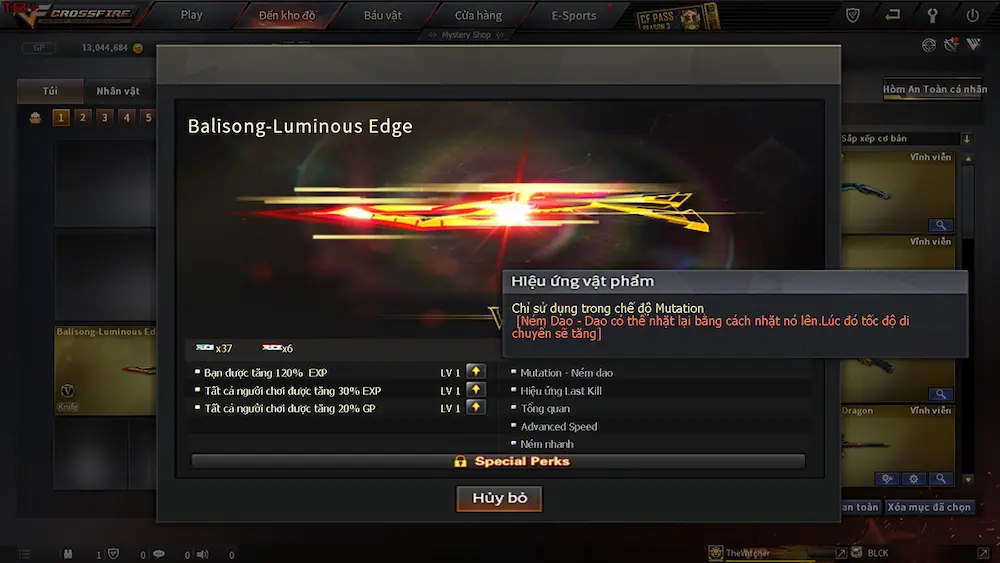This screenshot has height=563, width=1000.
Task: Click the power icon to exit game
Action: (972, 15)
